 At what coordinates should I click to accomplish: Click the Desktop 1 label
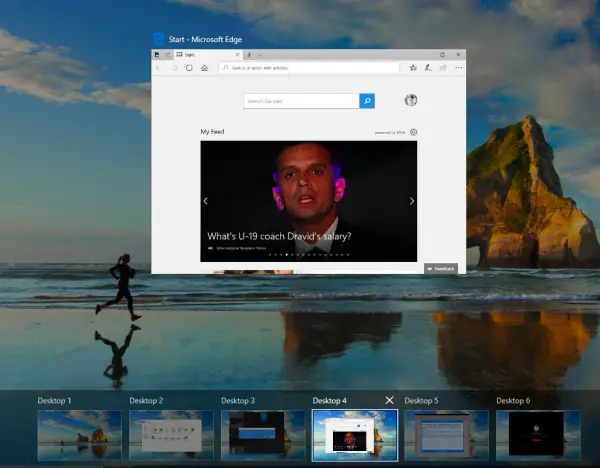pos(54,401)
